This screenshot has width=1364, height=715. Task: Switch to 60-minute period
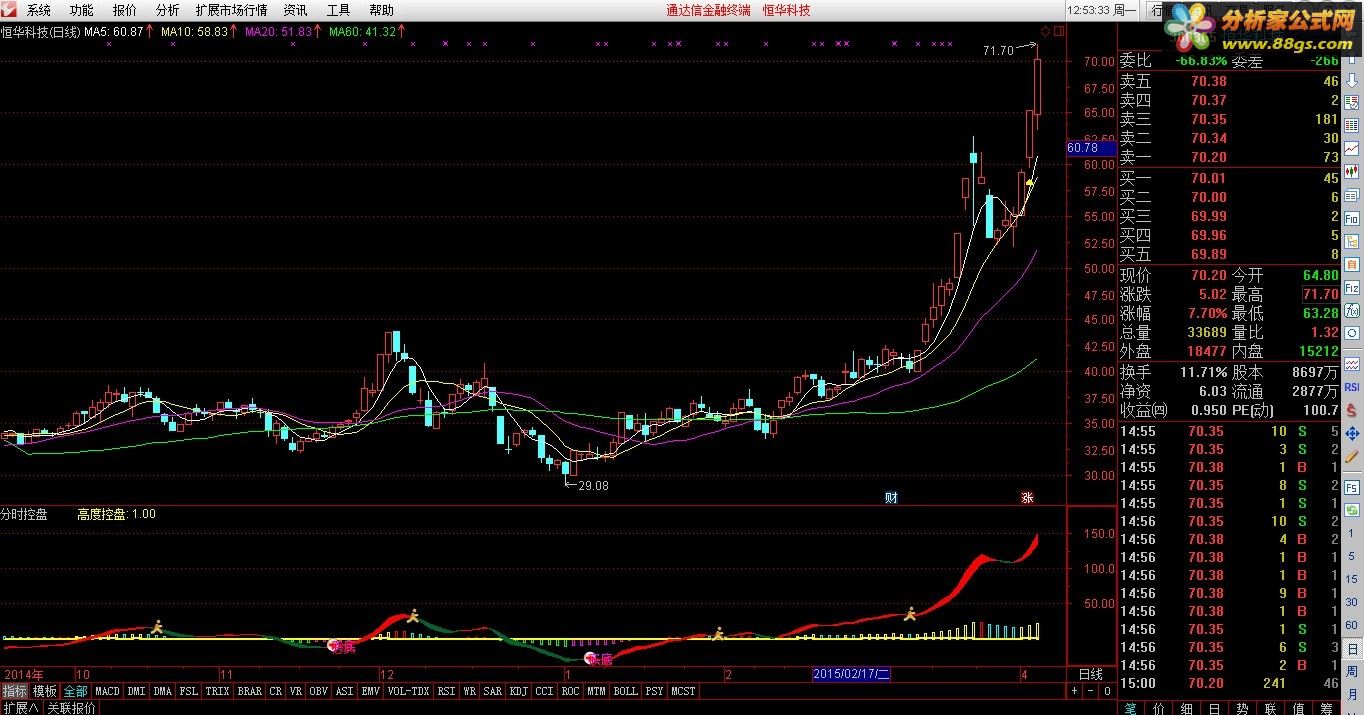tap(1351, 625)
